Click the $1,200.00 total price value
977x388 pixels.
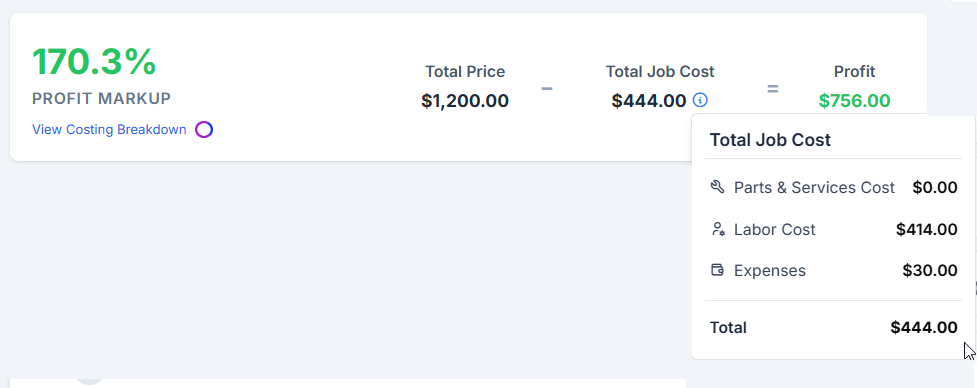pos(465,100)
